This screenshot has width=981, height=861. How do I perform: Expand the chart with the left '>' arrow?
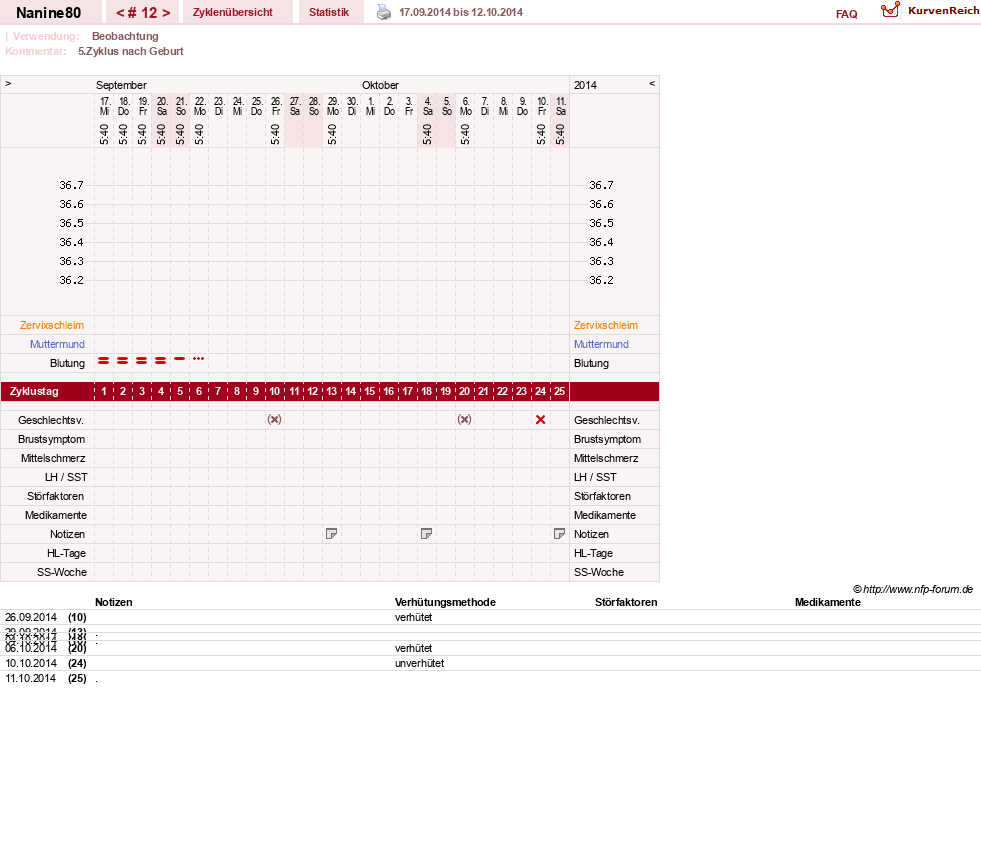click(x=8, y=83)
